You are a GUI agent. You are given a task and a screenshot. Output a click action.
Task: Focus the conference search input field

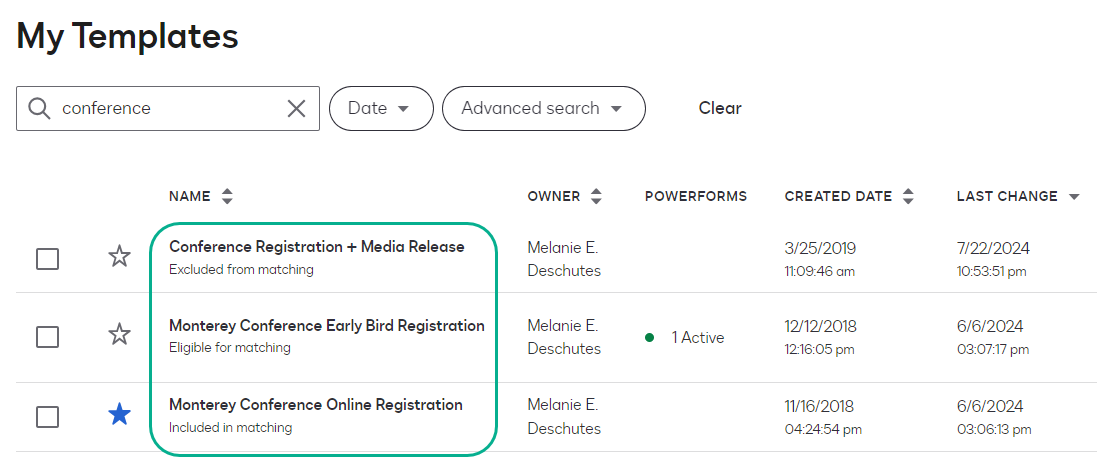[170, 108]
